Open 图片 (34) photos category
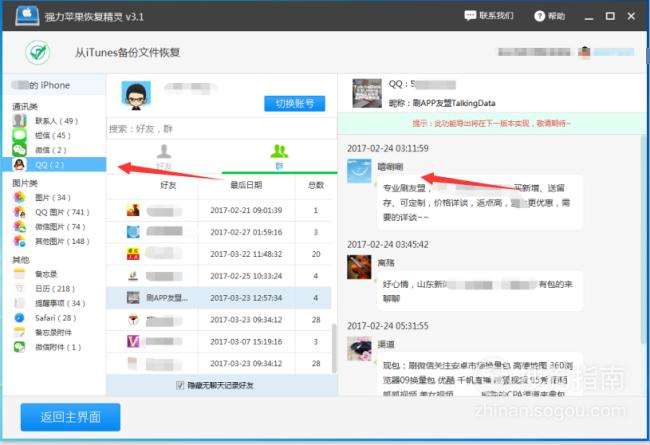Image resolution: width=650 pixels, height=445 pixels. pyautogui.click(x=52, y=197)
